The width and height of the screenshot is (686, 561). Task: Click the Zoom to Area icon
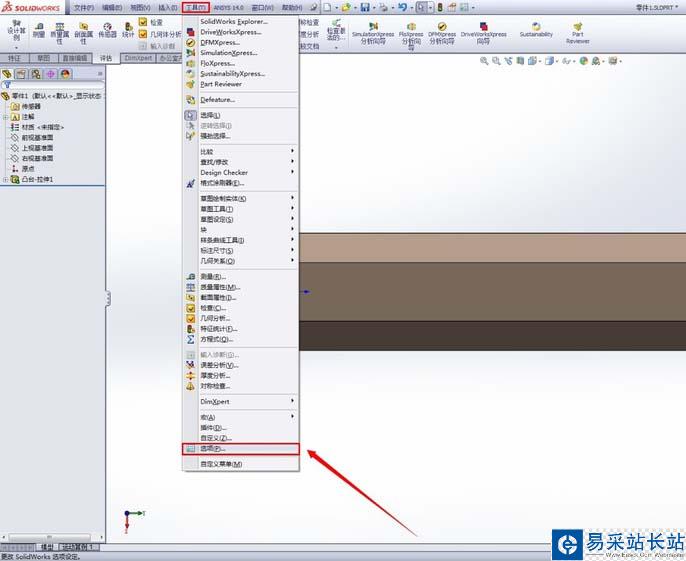click(496, 61)
